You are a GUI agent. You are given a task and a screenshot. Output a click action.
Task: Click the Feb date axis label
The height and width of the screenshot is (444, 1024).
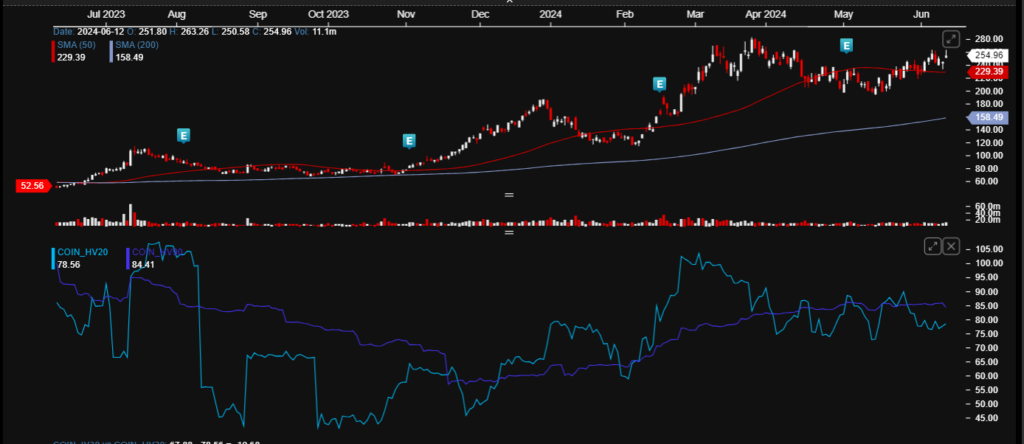point(625,14)
